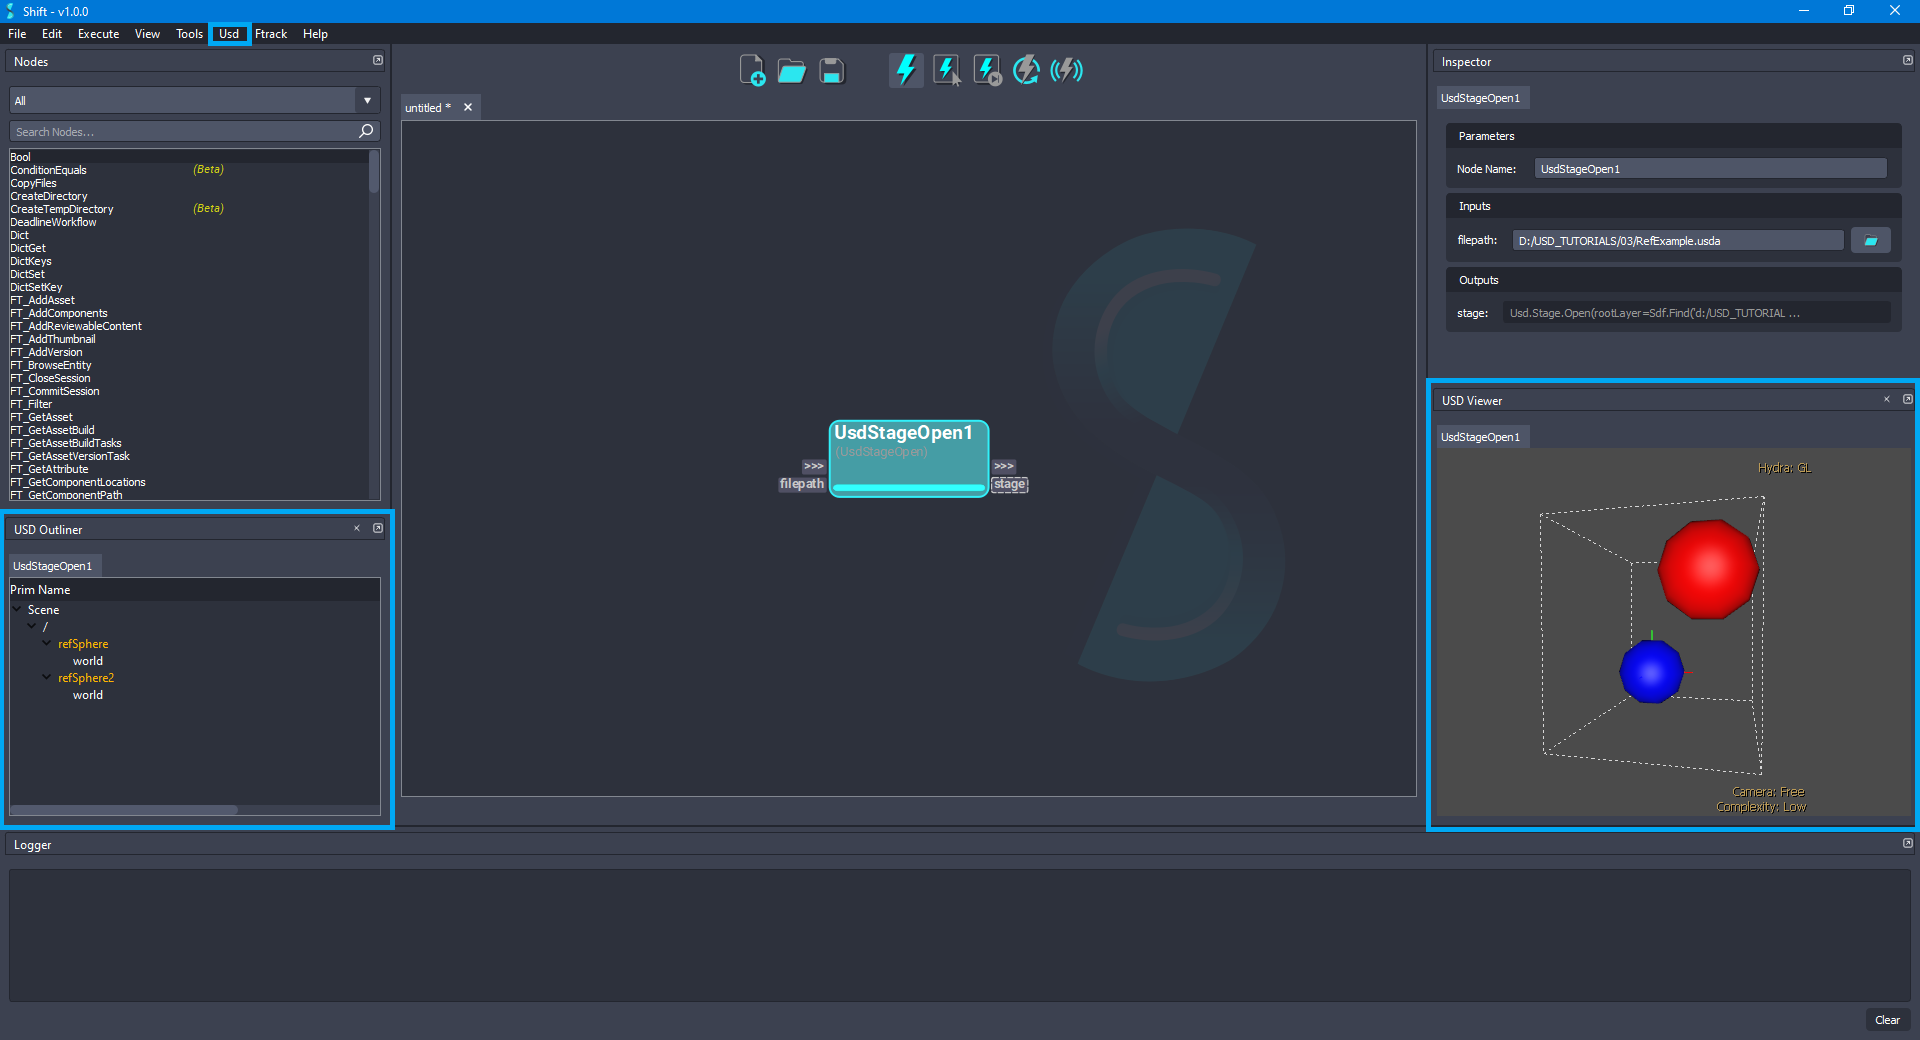Create a new graph file

click(x=752, y=70)
